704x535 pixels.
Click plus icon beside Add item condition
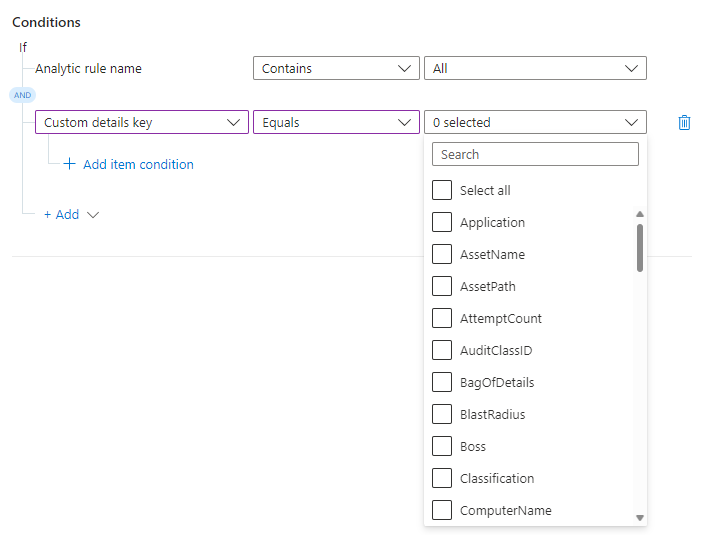(69, 164)
